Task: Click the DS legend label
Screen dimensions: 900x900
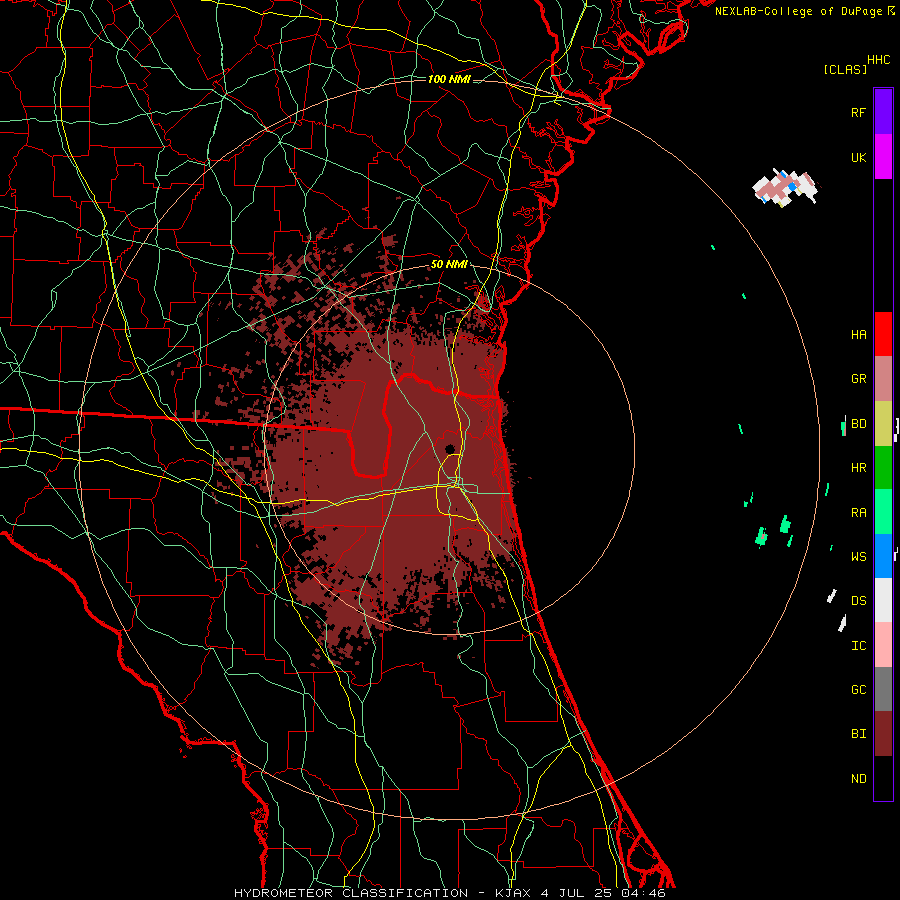Action: pyautogui.click(x=858, y=601)
